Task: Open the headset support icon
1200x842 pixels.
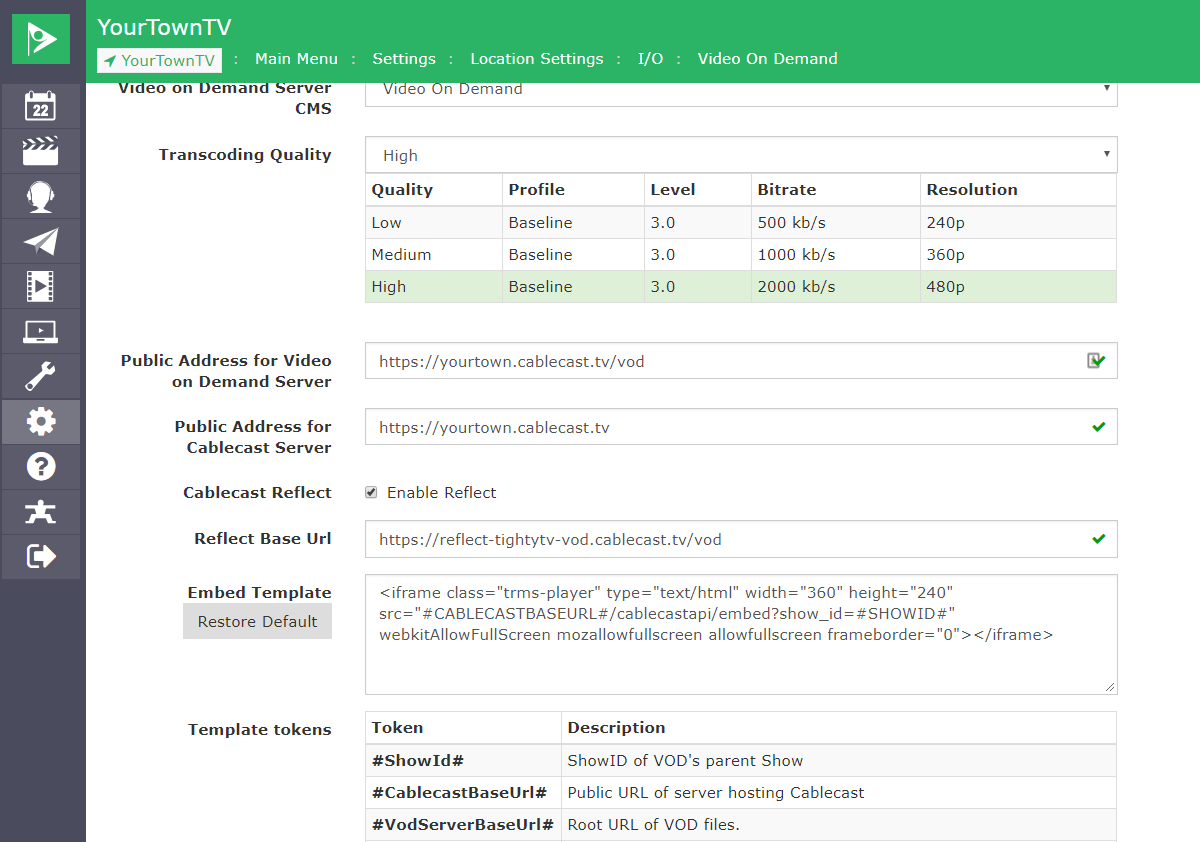Action: click(x=41, y=196)
